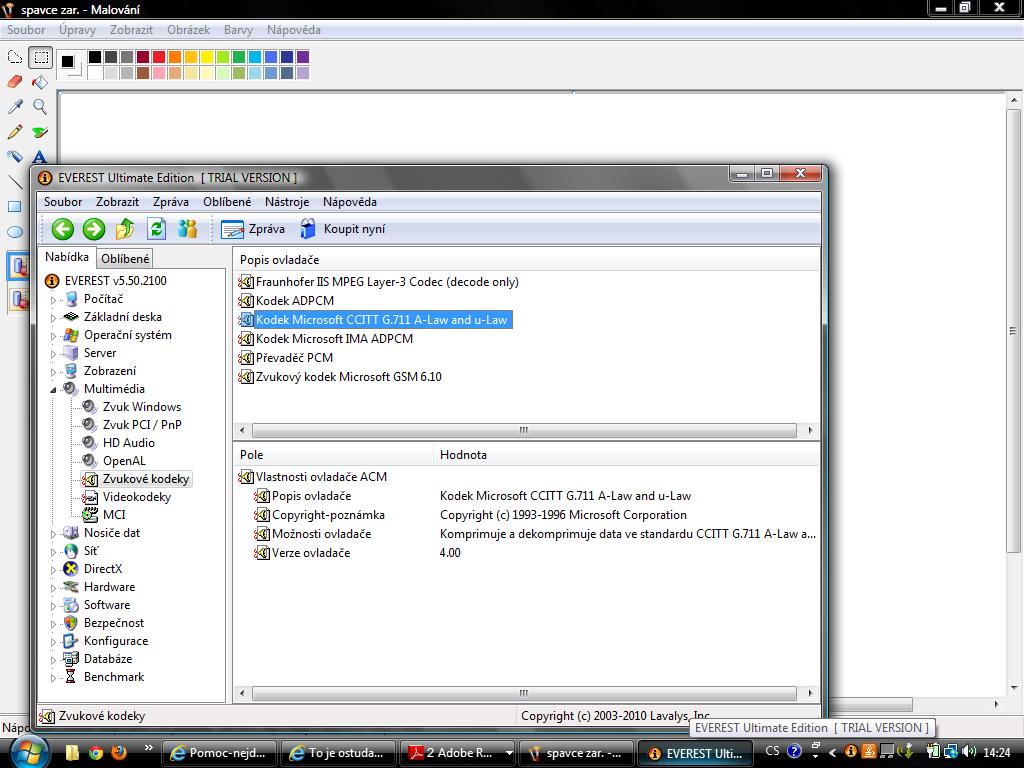Open the Zpráva report wizard toolbar button
The image size is (1024, 768).
coord(253,229)
